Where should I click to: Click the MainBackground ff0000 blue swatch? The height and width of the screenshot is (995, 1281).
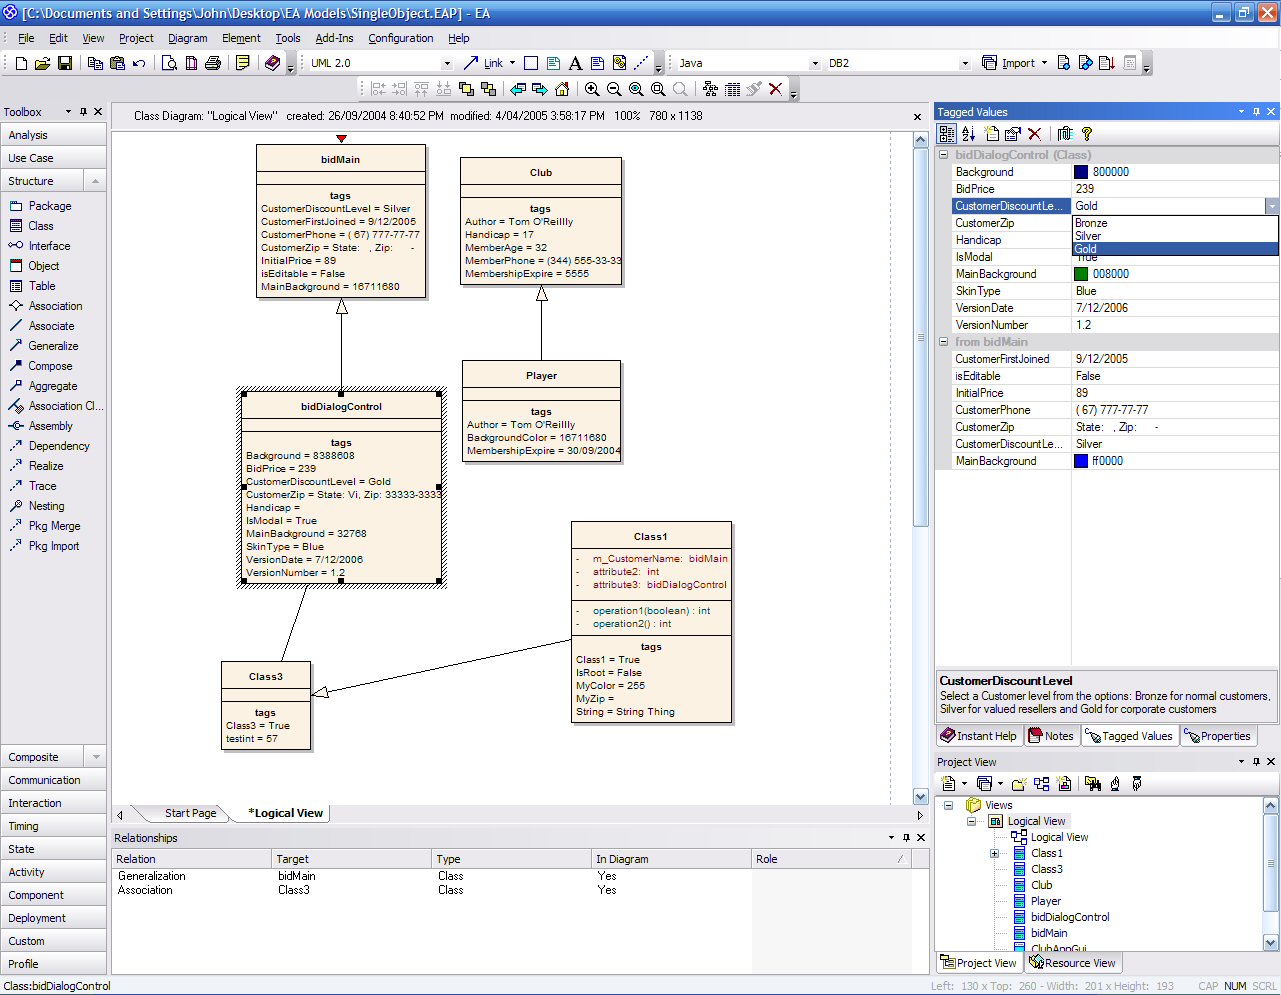pos(1081,461)
